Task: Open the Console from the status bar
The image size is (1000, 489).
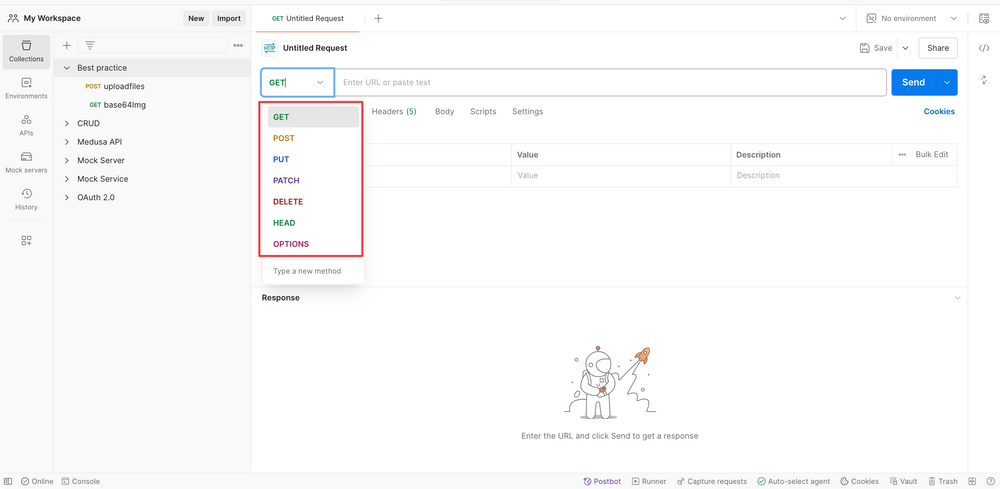Action: (x=80, y=481)
